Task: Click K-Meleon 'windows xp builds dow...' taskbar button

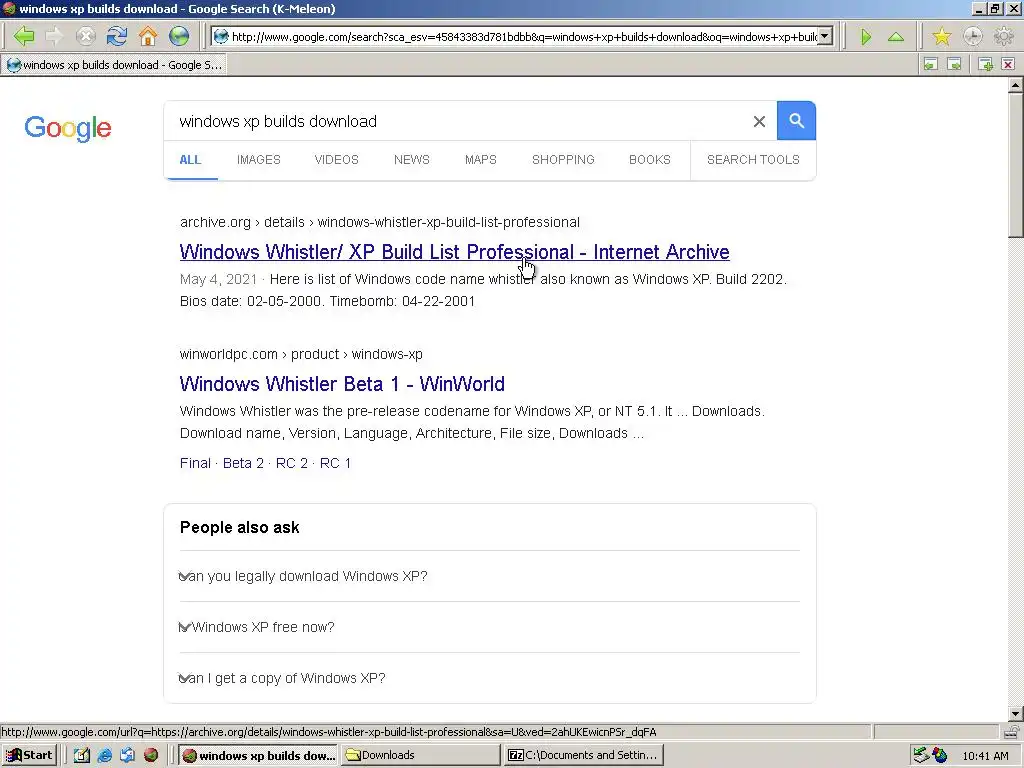Action: click(x=259, y=756)
